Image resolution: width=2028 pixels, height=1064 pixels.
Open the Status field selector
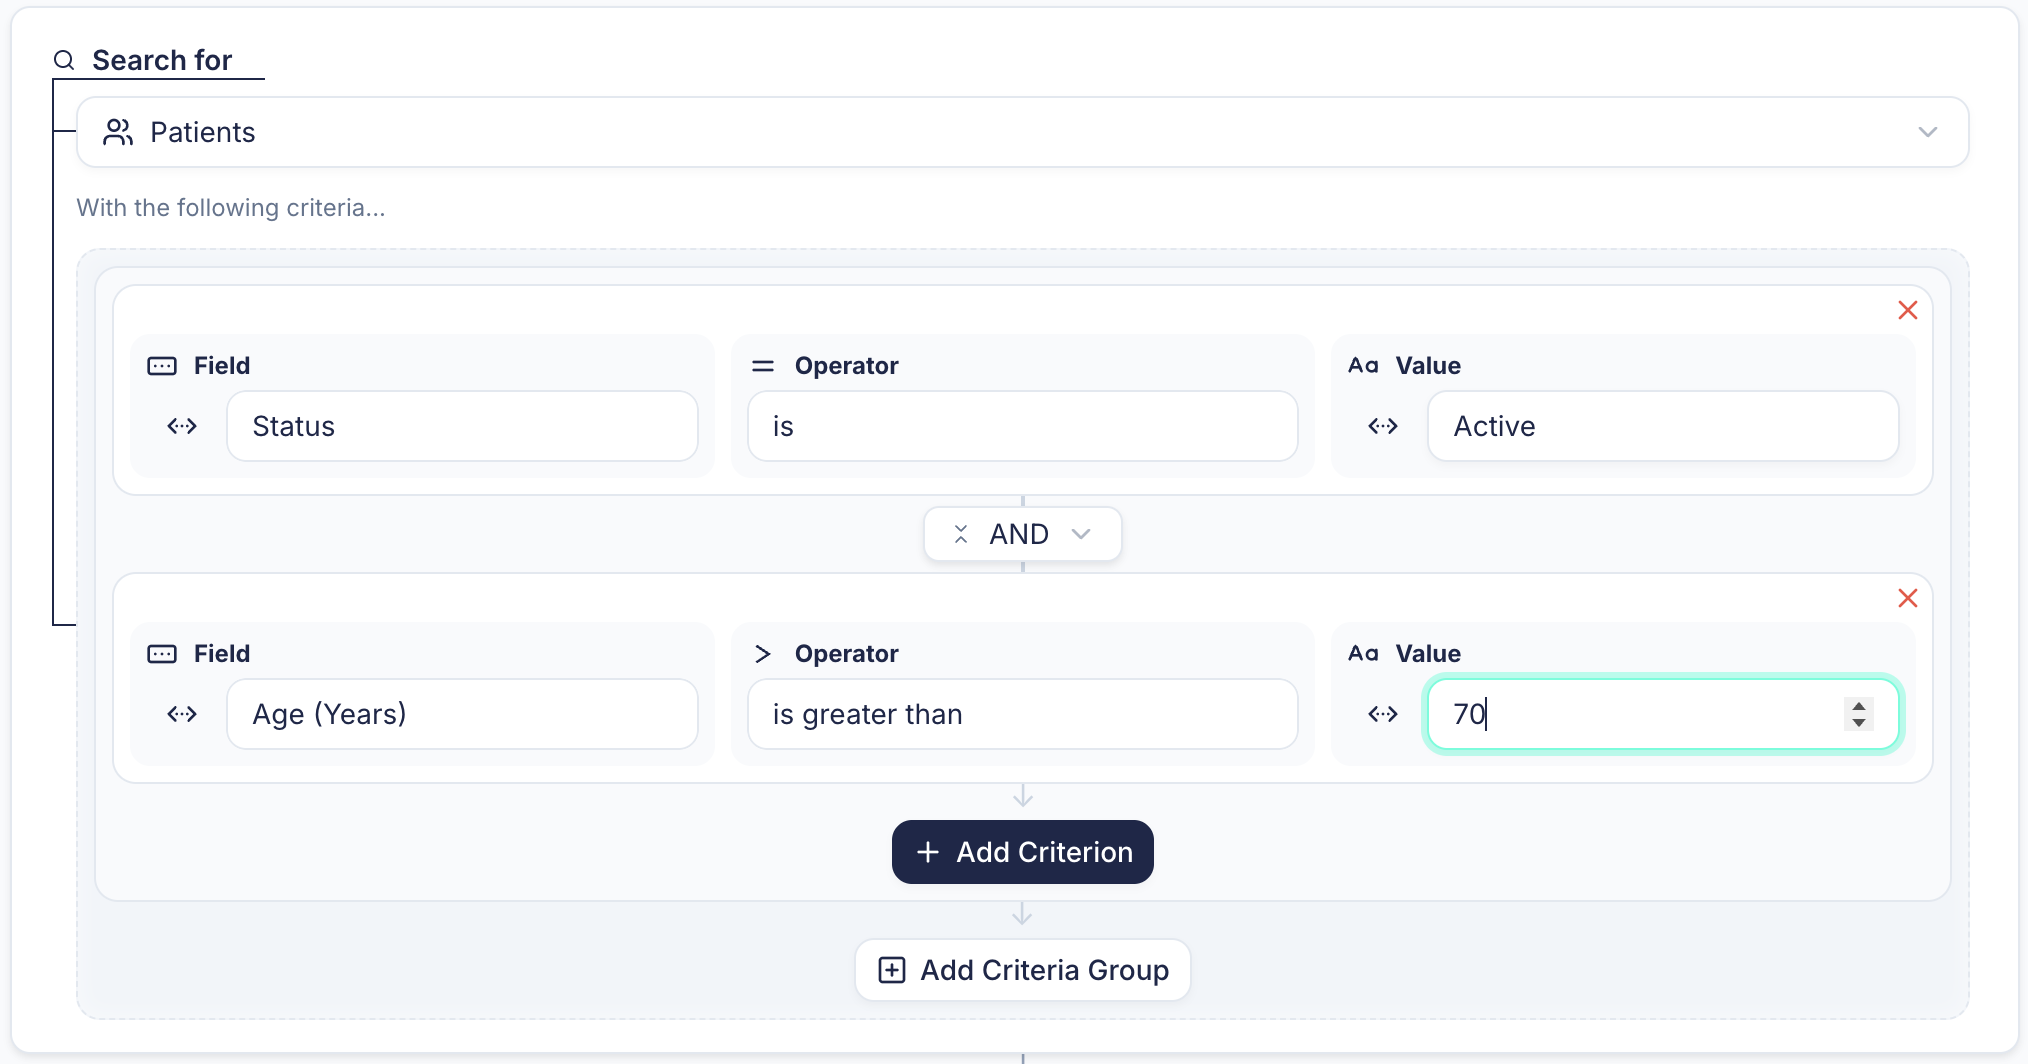(462, 426)
